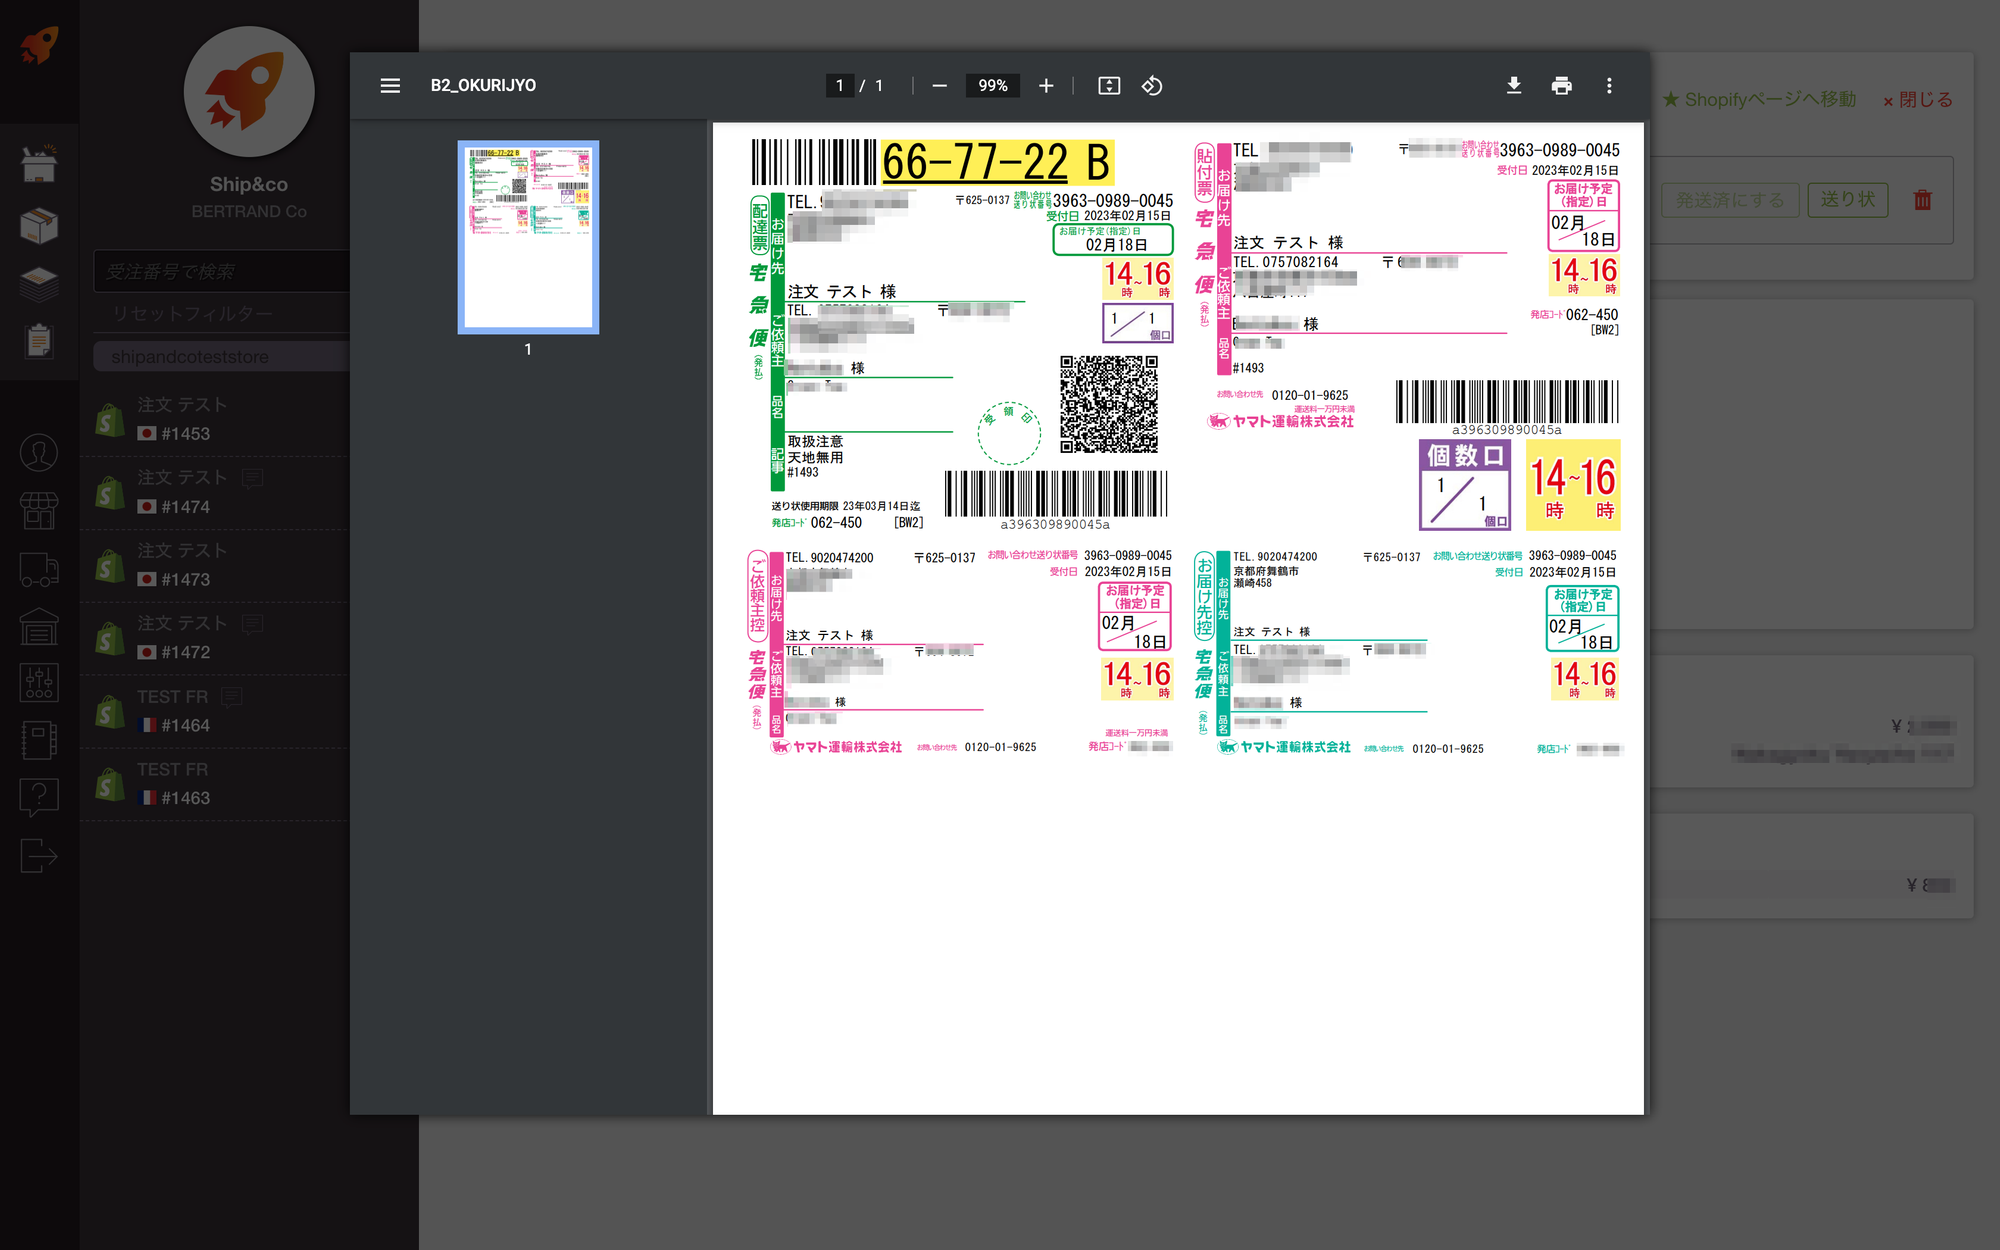Open the user profile sidebar icon
2000x1250 pixels.
click(x=39, y=453)
